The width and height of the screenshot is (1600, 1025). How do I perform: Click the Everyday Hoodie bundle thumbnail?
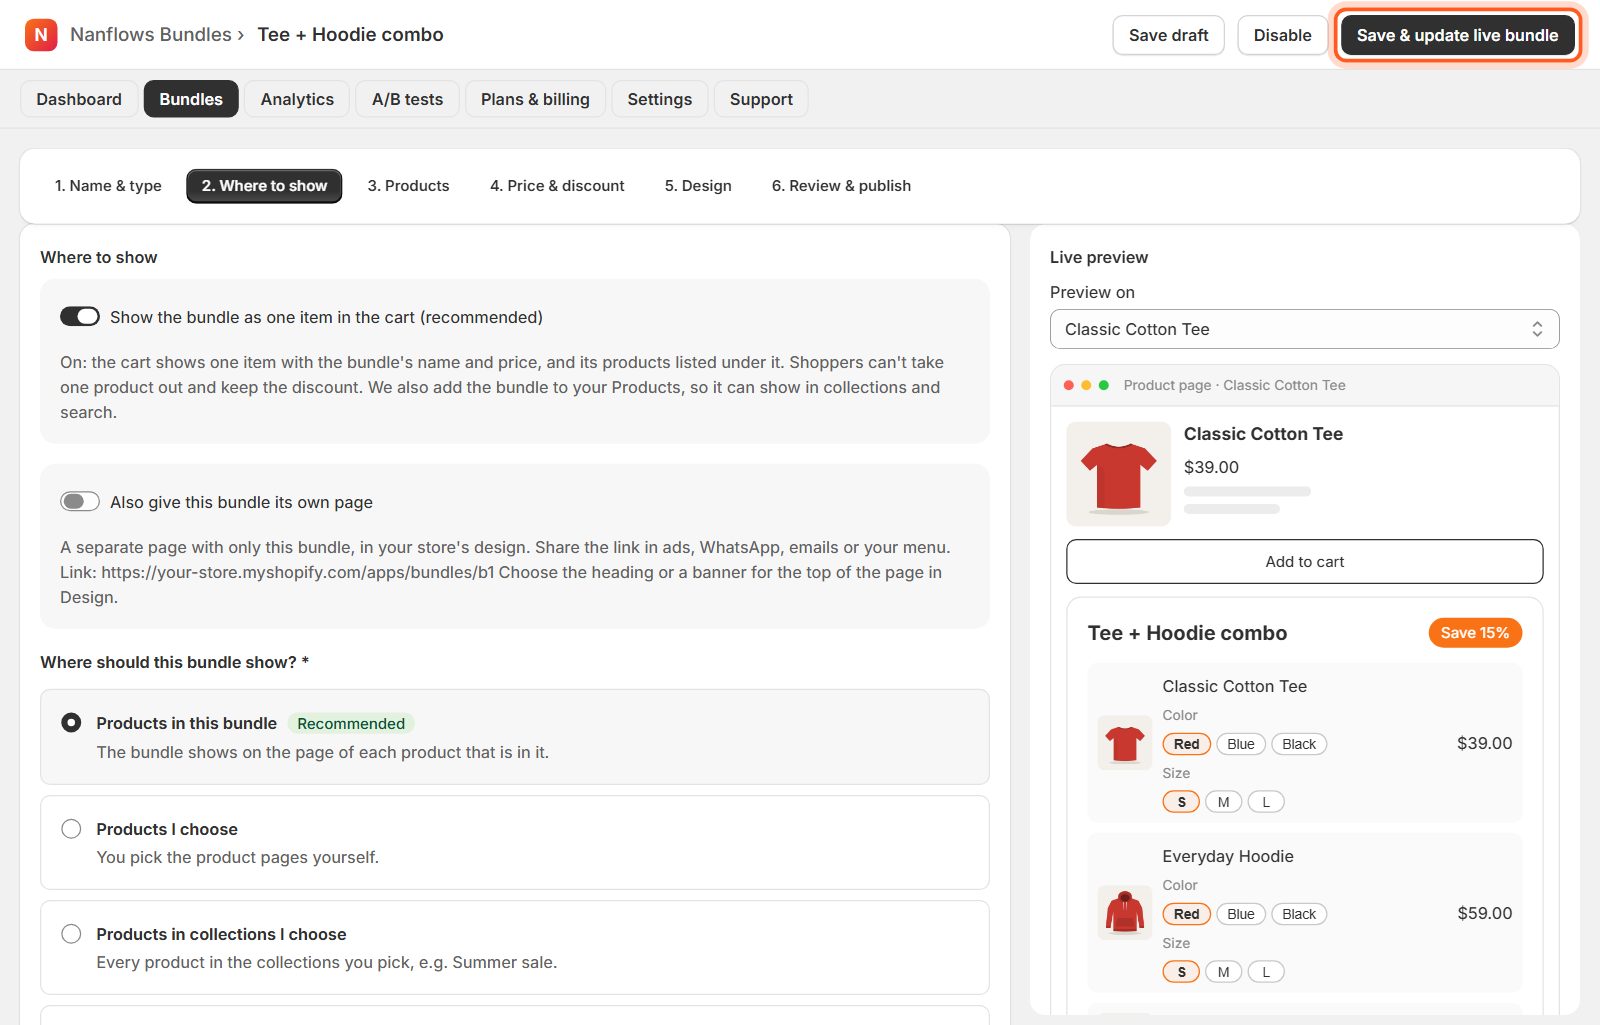click(x=1125, y=913)
